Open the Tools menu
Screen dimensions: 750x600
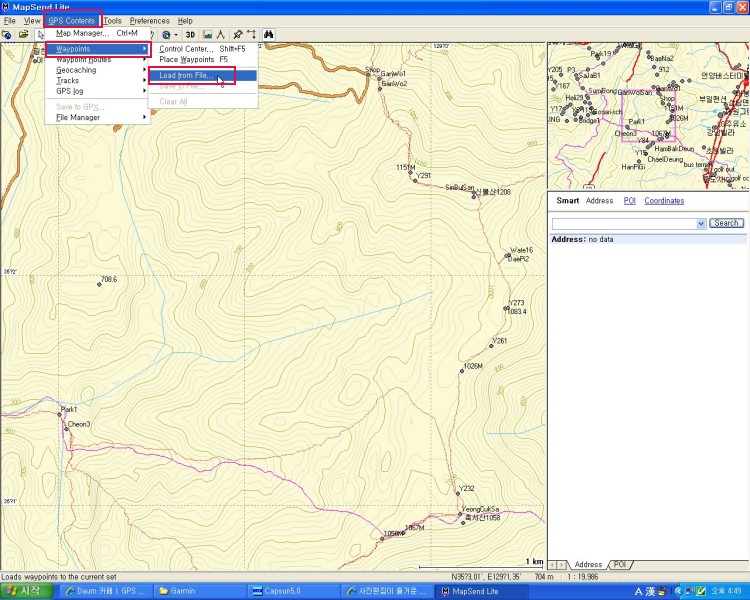112,21
